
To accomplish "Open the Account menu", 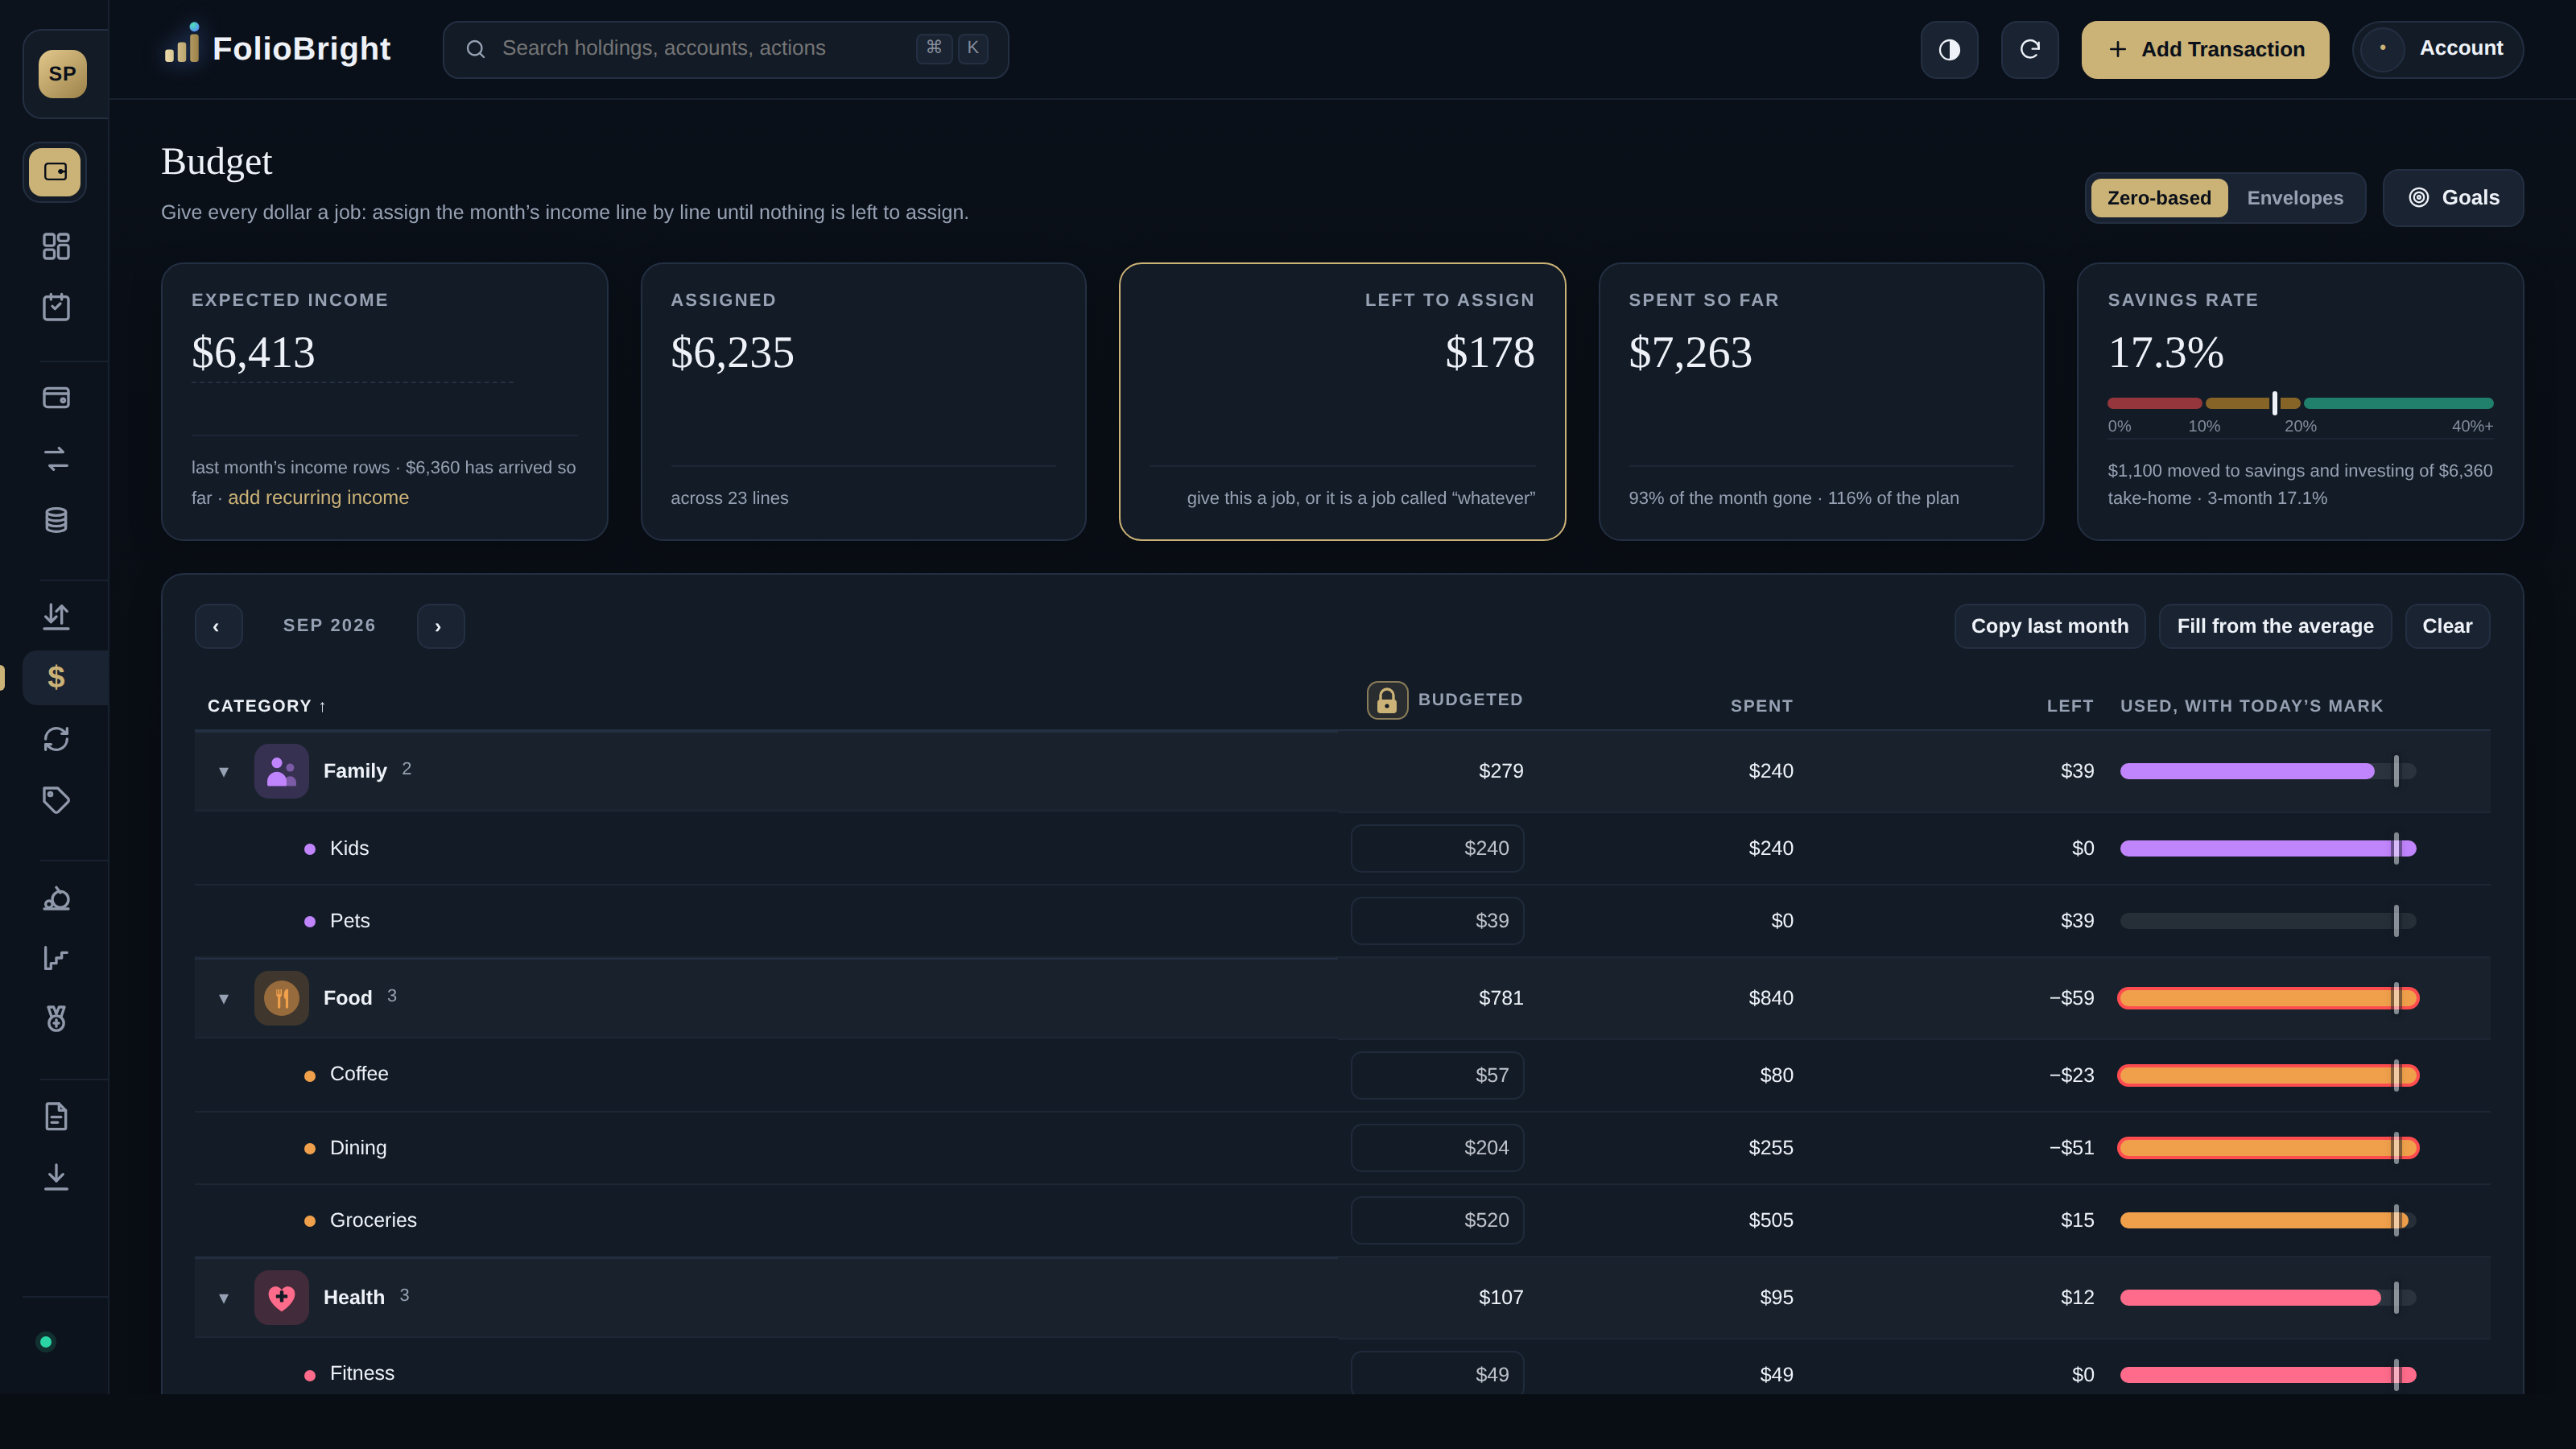I will pyautogui.click(x=2437, y=49).
